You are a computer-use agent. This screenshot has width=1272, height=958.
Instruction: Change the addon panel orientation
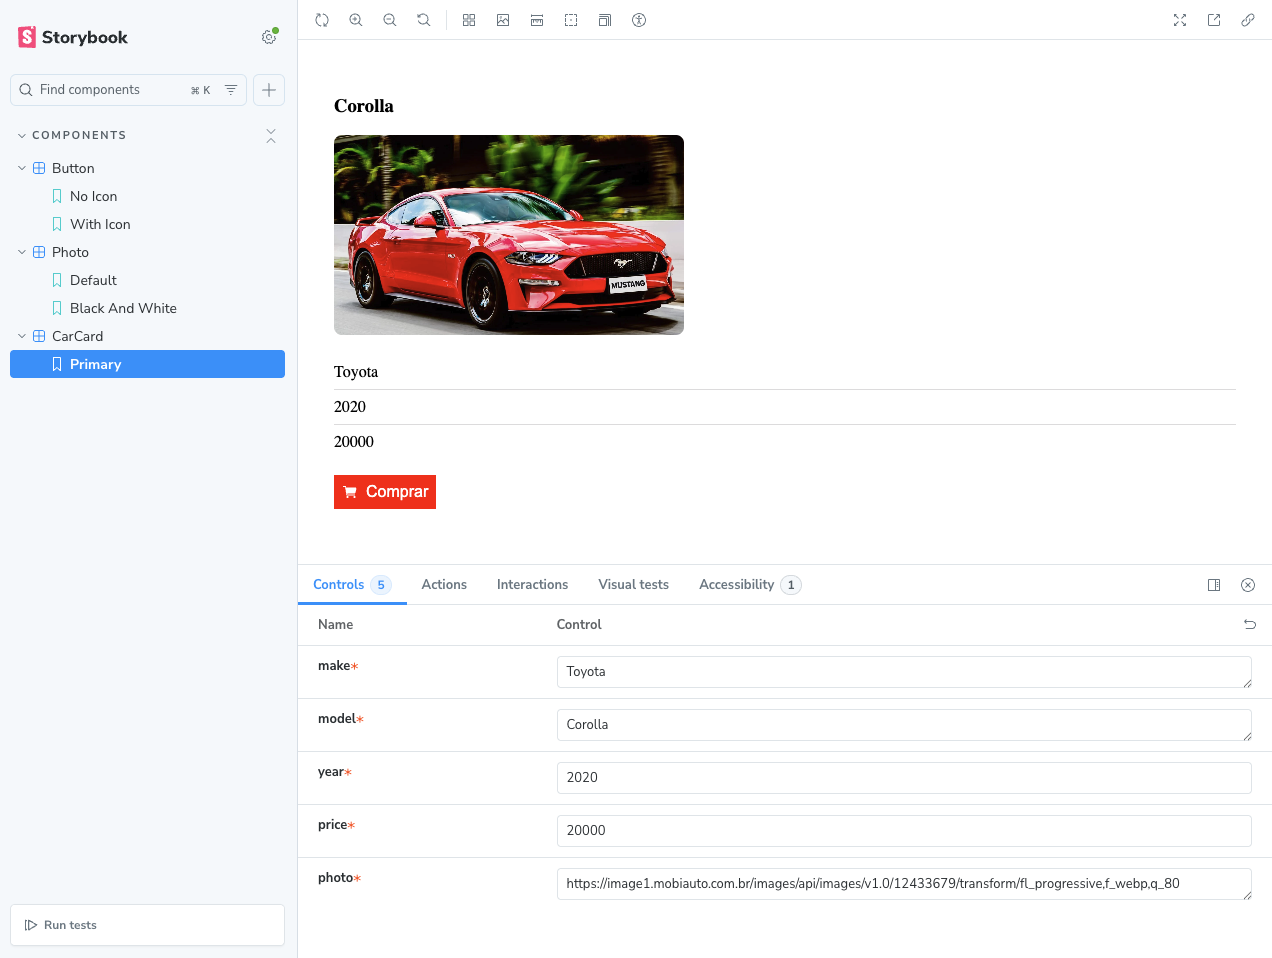pos(1214,585)
